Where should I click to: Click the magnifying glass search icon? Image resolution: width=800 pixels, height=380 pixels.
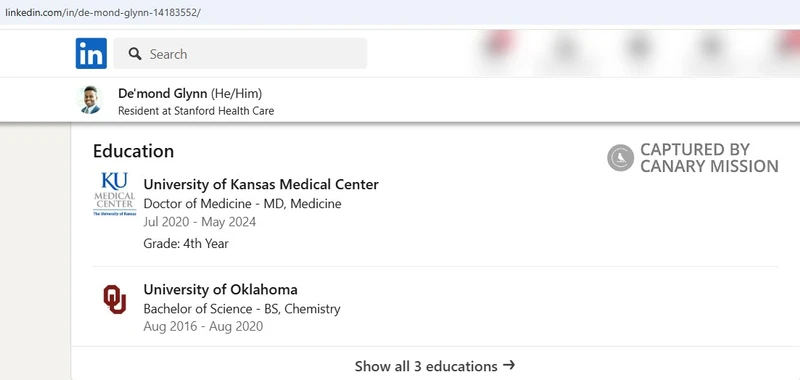tap(135, 54)
